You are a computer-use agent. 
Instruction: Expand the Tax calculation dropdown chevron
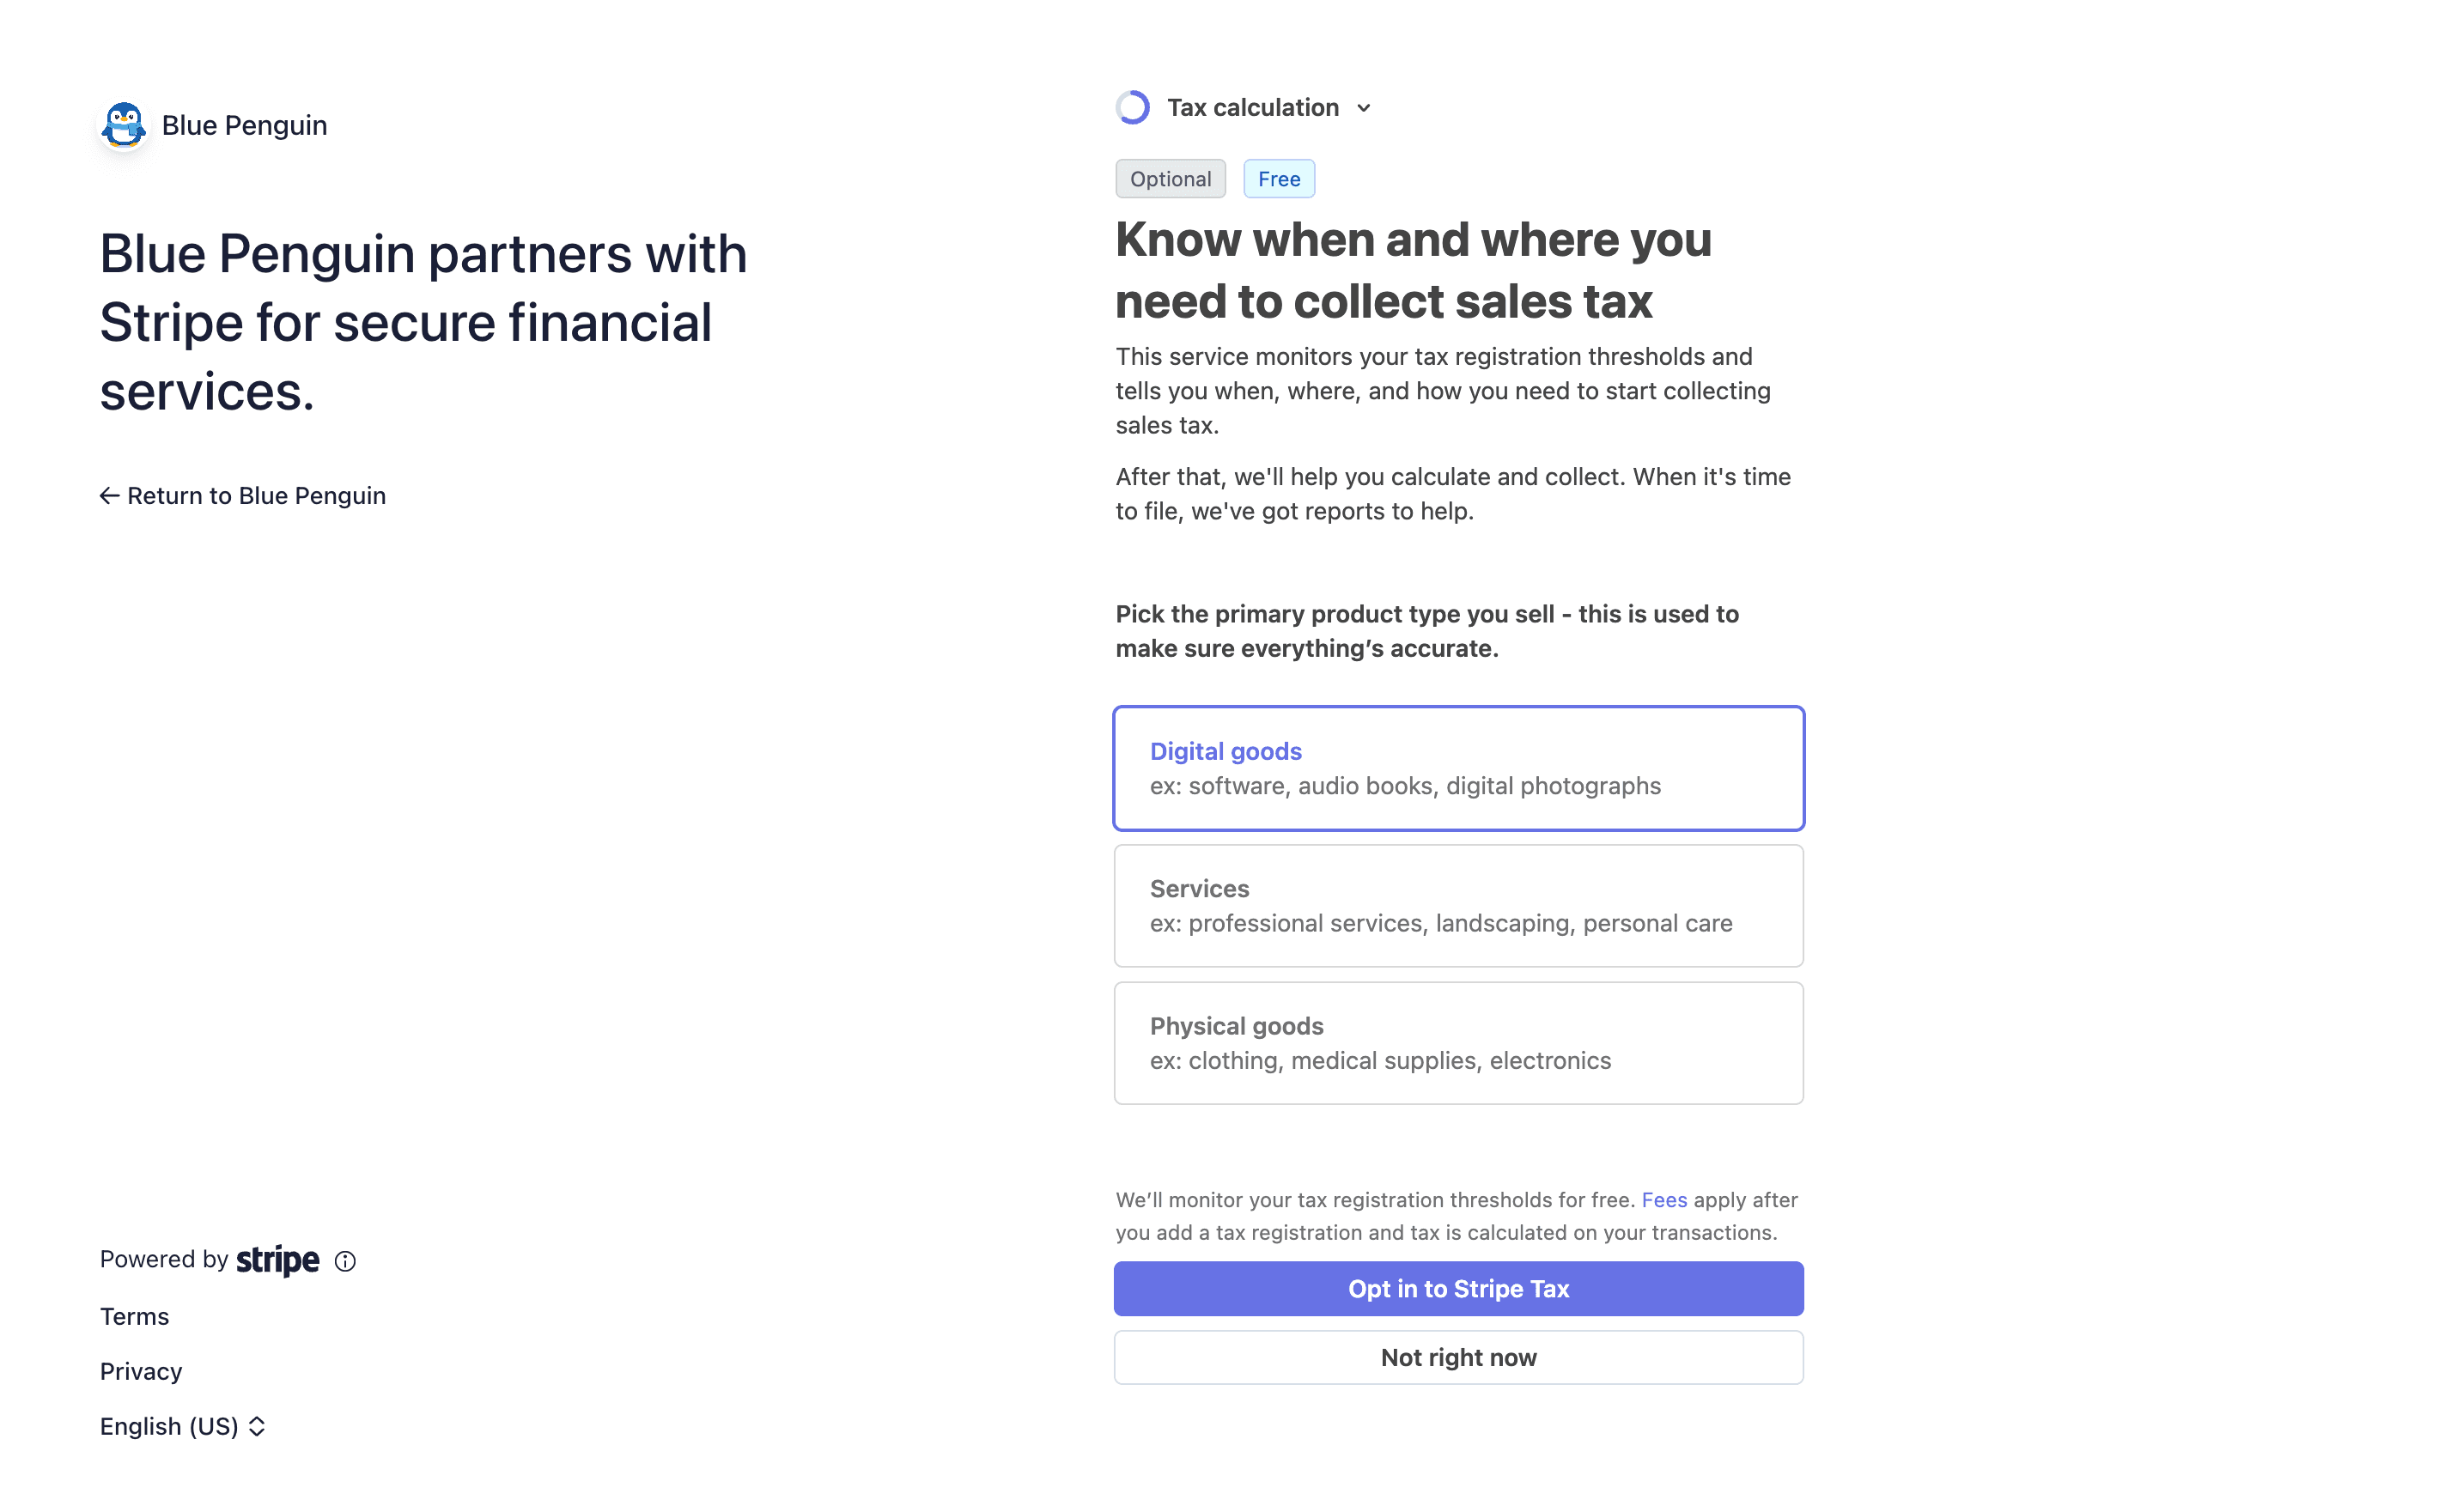1366,107
